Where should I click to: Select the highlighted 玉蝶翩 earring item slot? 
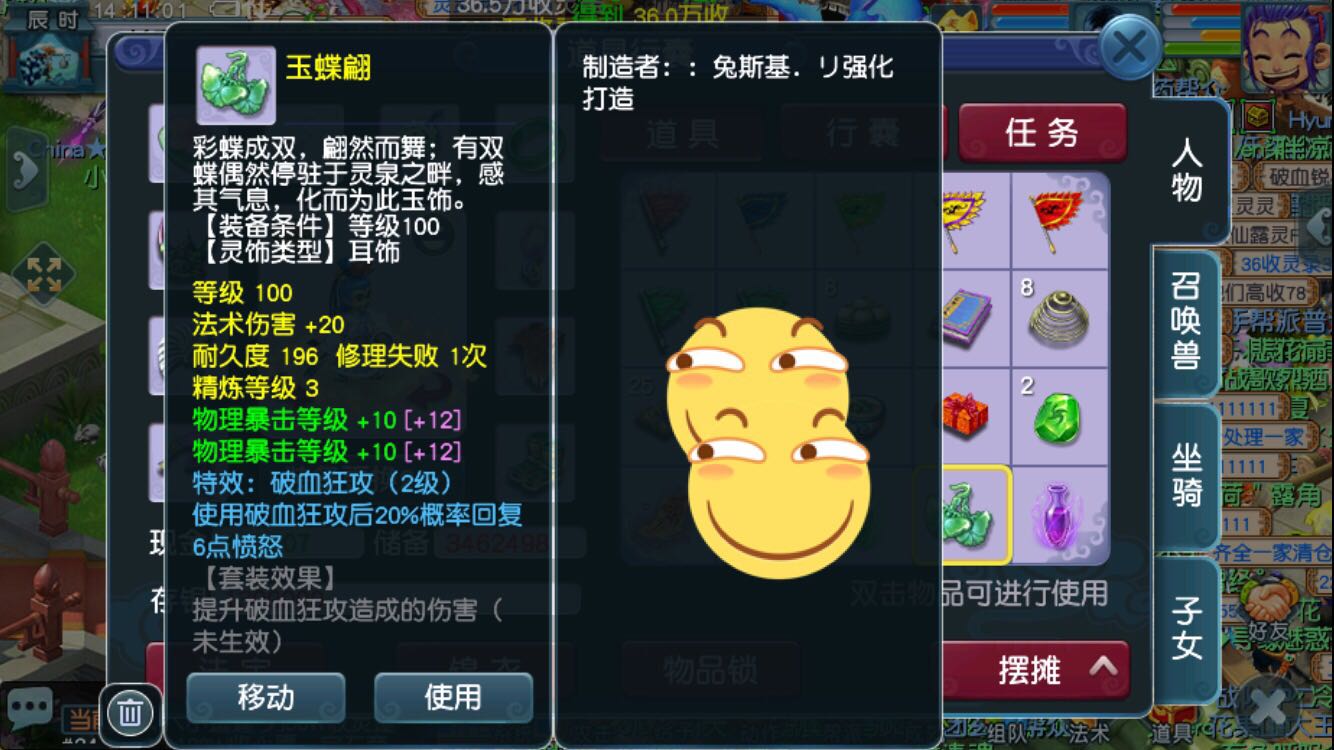pyautogui.click(x=963, y=515)
